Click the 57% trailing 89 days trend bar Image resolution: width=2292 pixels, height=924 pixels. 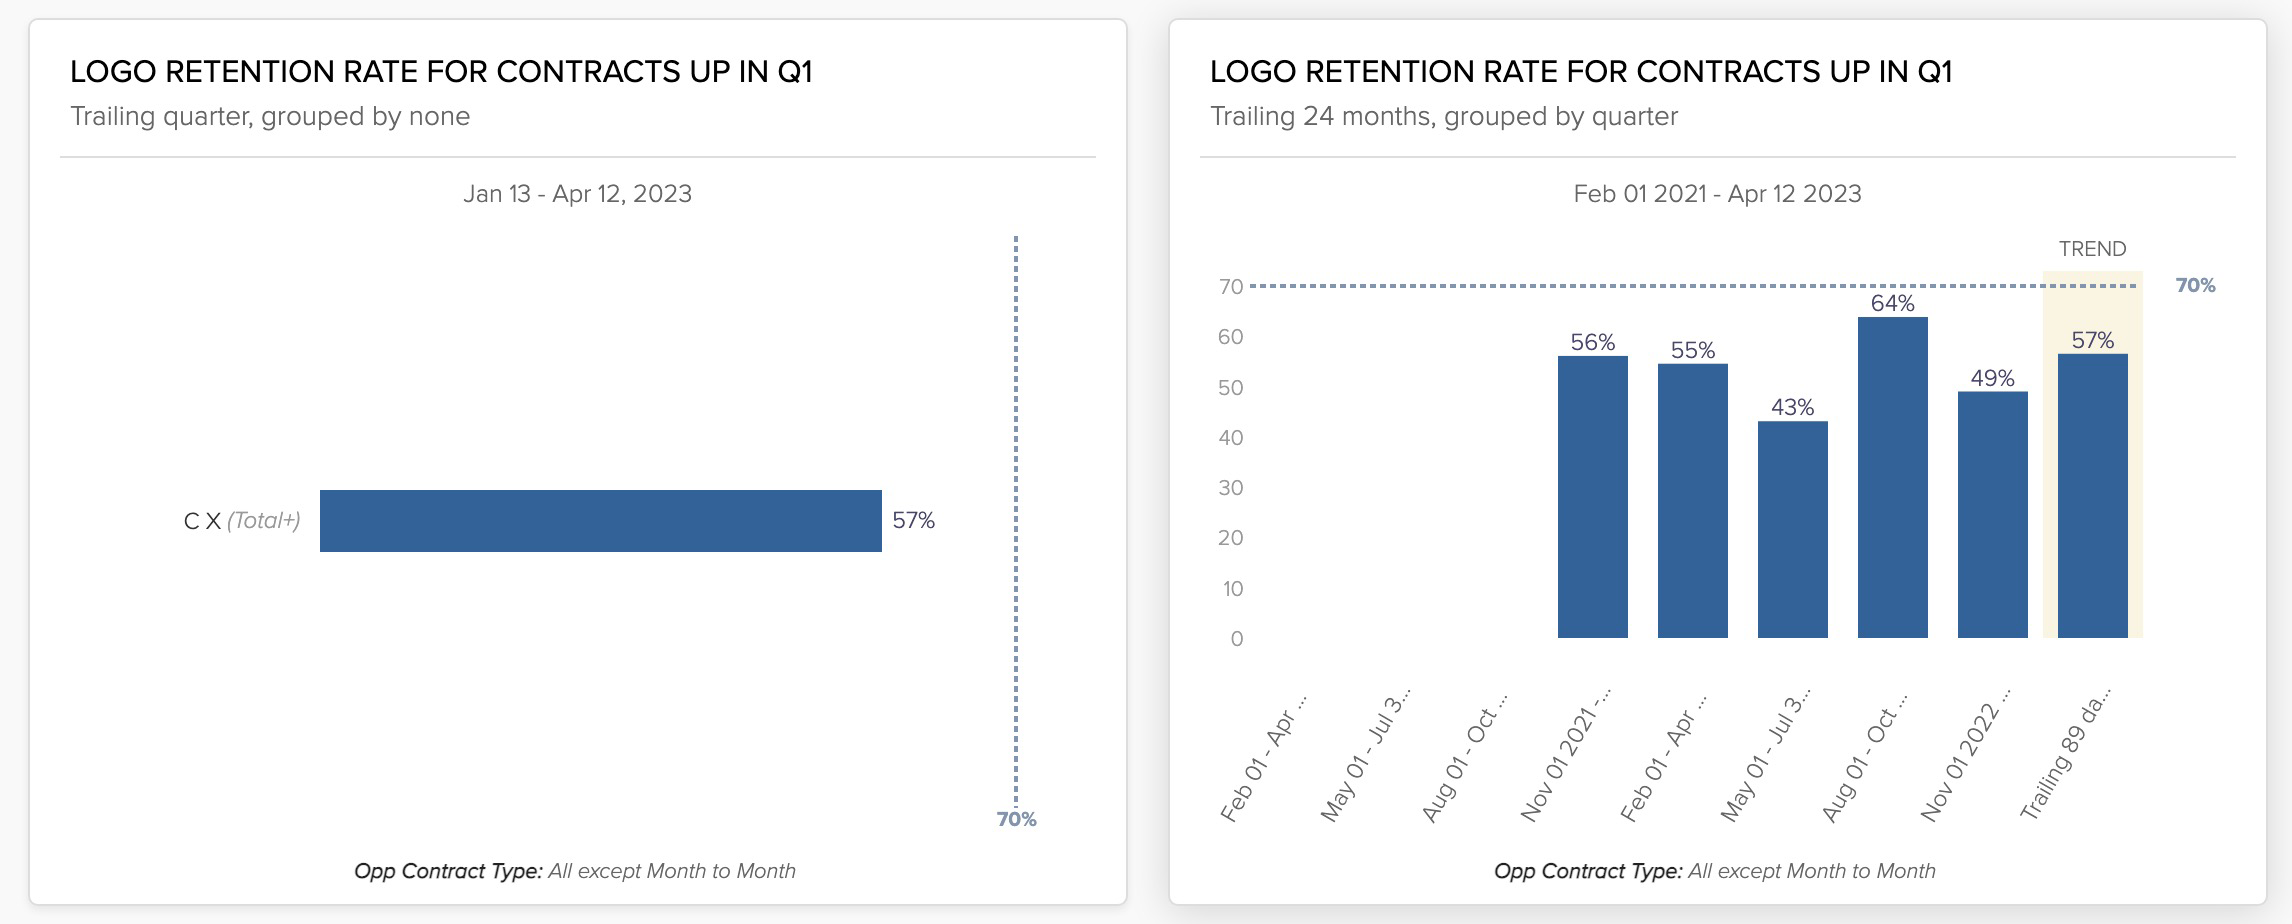2092,496
